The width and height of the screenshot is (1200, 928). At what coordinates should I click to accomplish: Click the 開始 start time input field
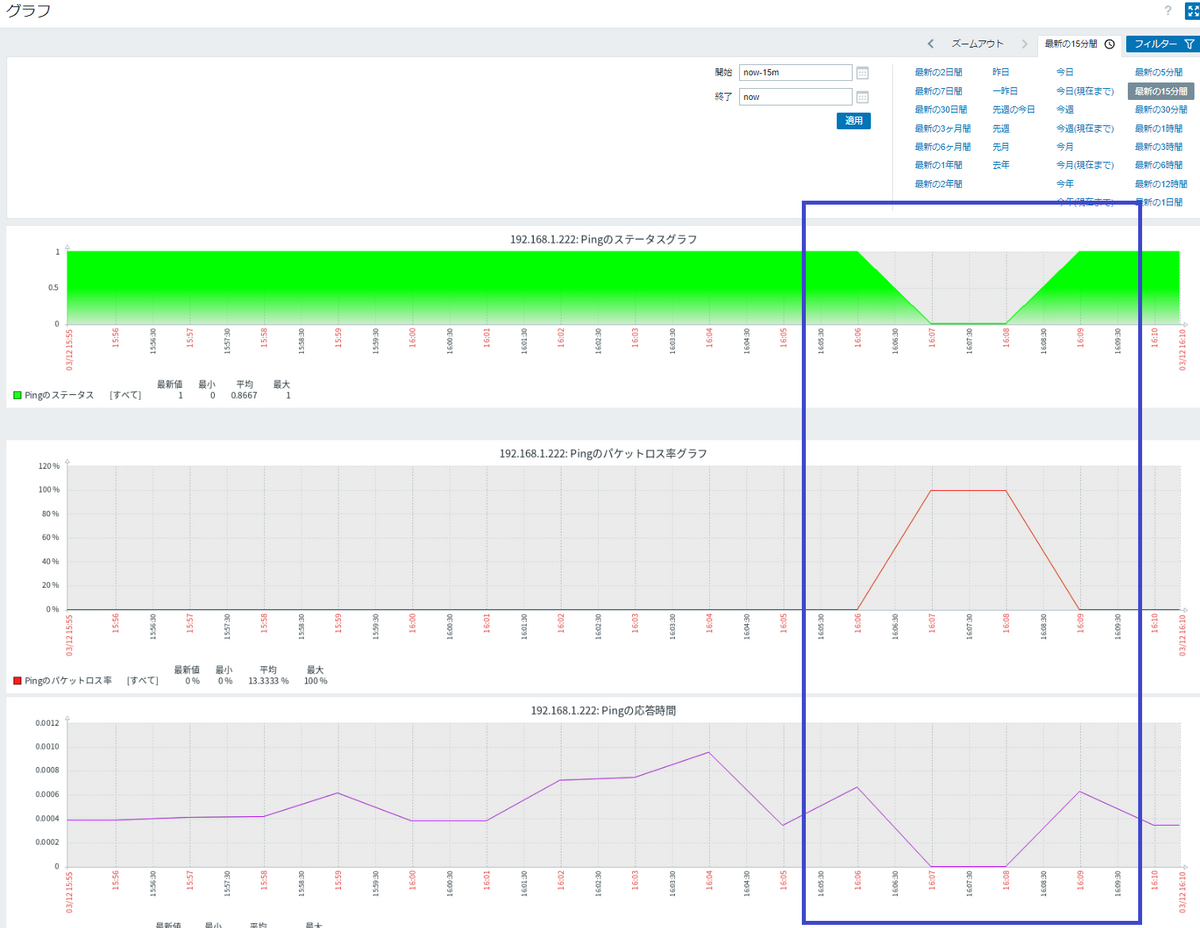click(x=796, y=73)
